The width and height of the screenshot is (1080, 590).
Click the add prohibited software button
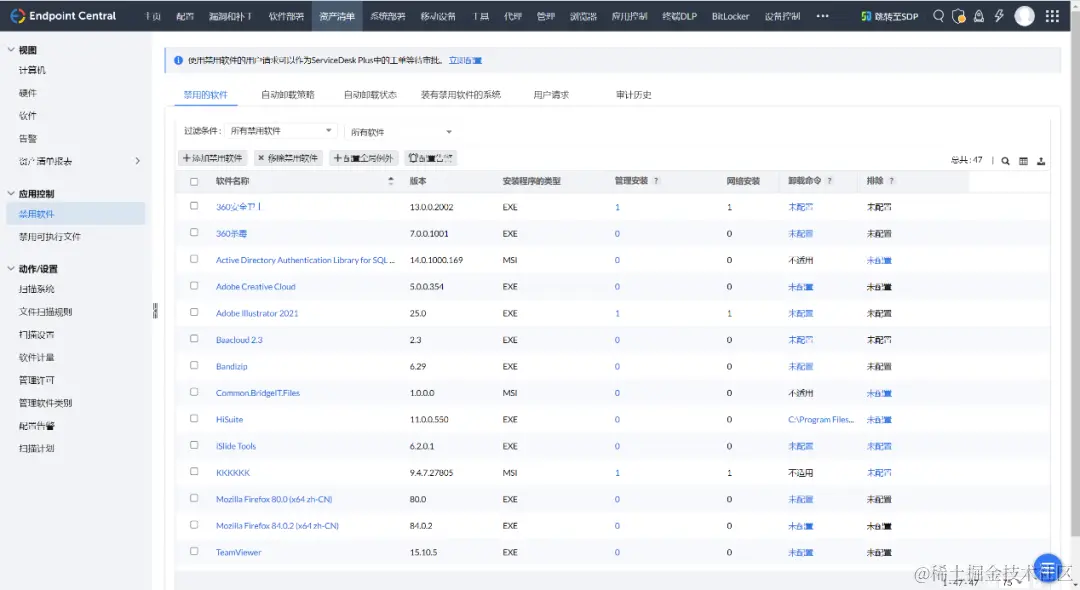click(212, 158)
